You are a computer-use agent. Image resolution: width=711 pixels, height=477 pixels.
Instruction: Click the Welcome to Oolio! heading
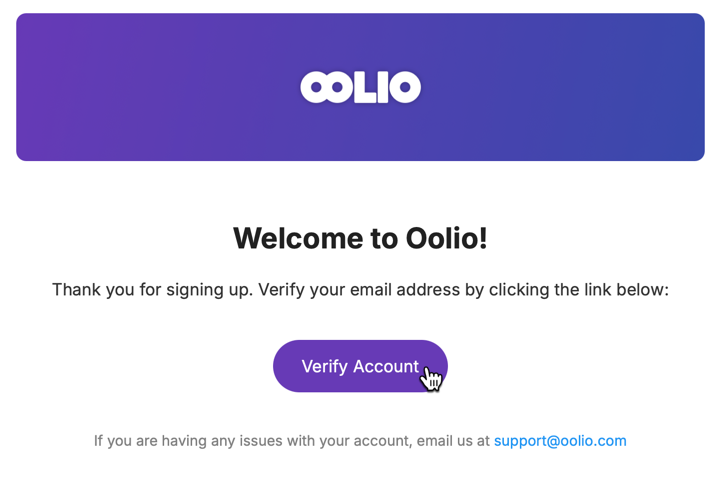tap(360, 238)
